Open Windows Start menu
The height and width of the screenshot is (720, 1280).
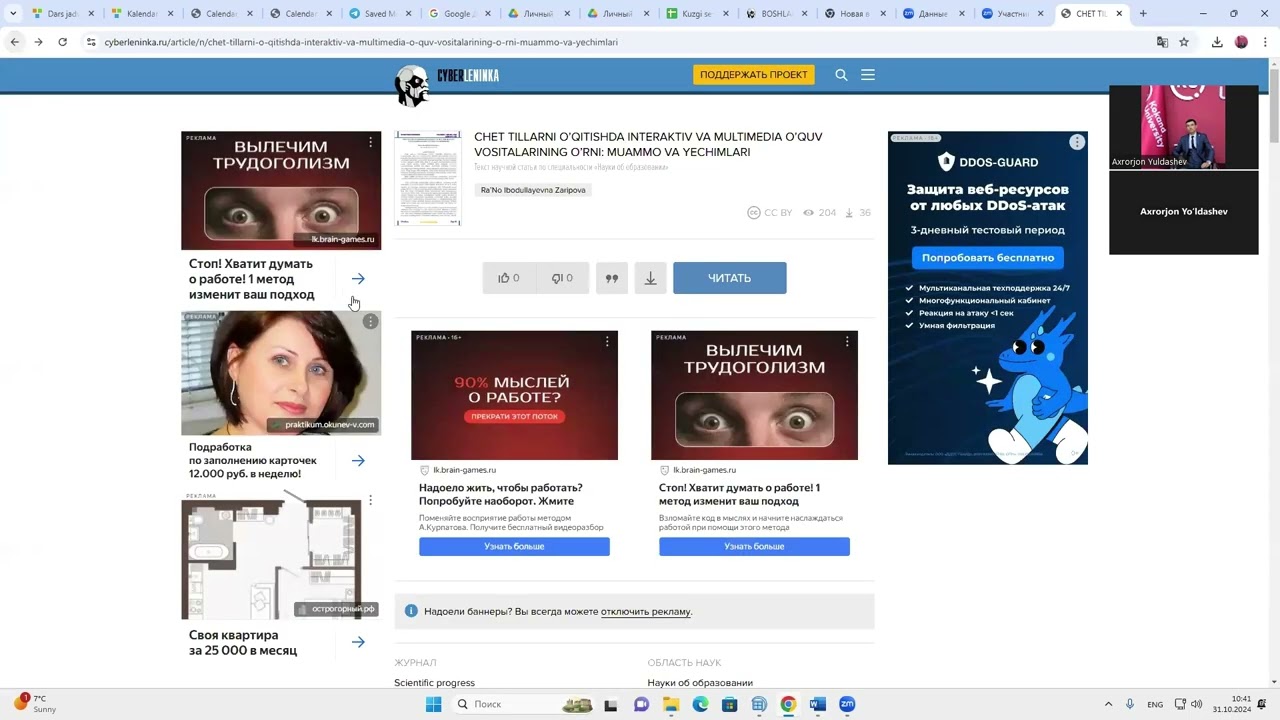pos(433,704)
